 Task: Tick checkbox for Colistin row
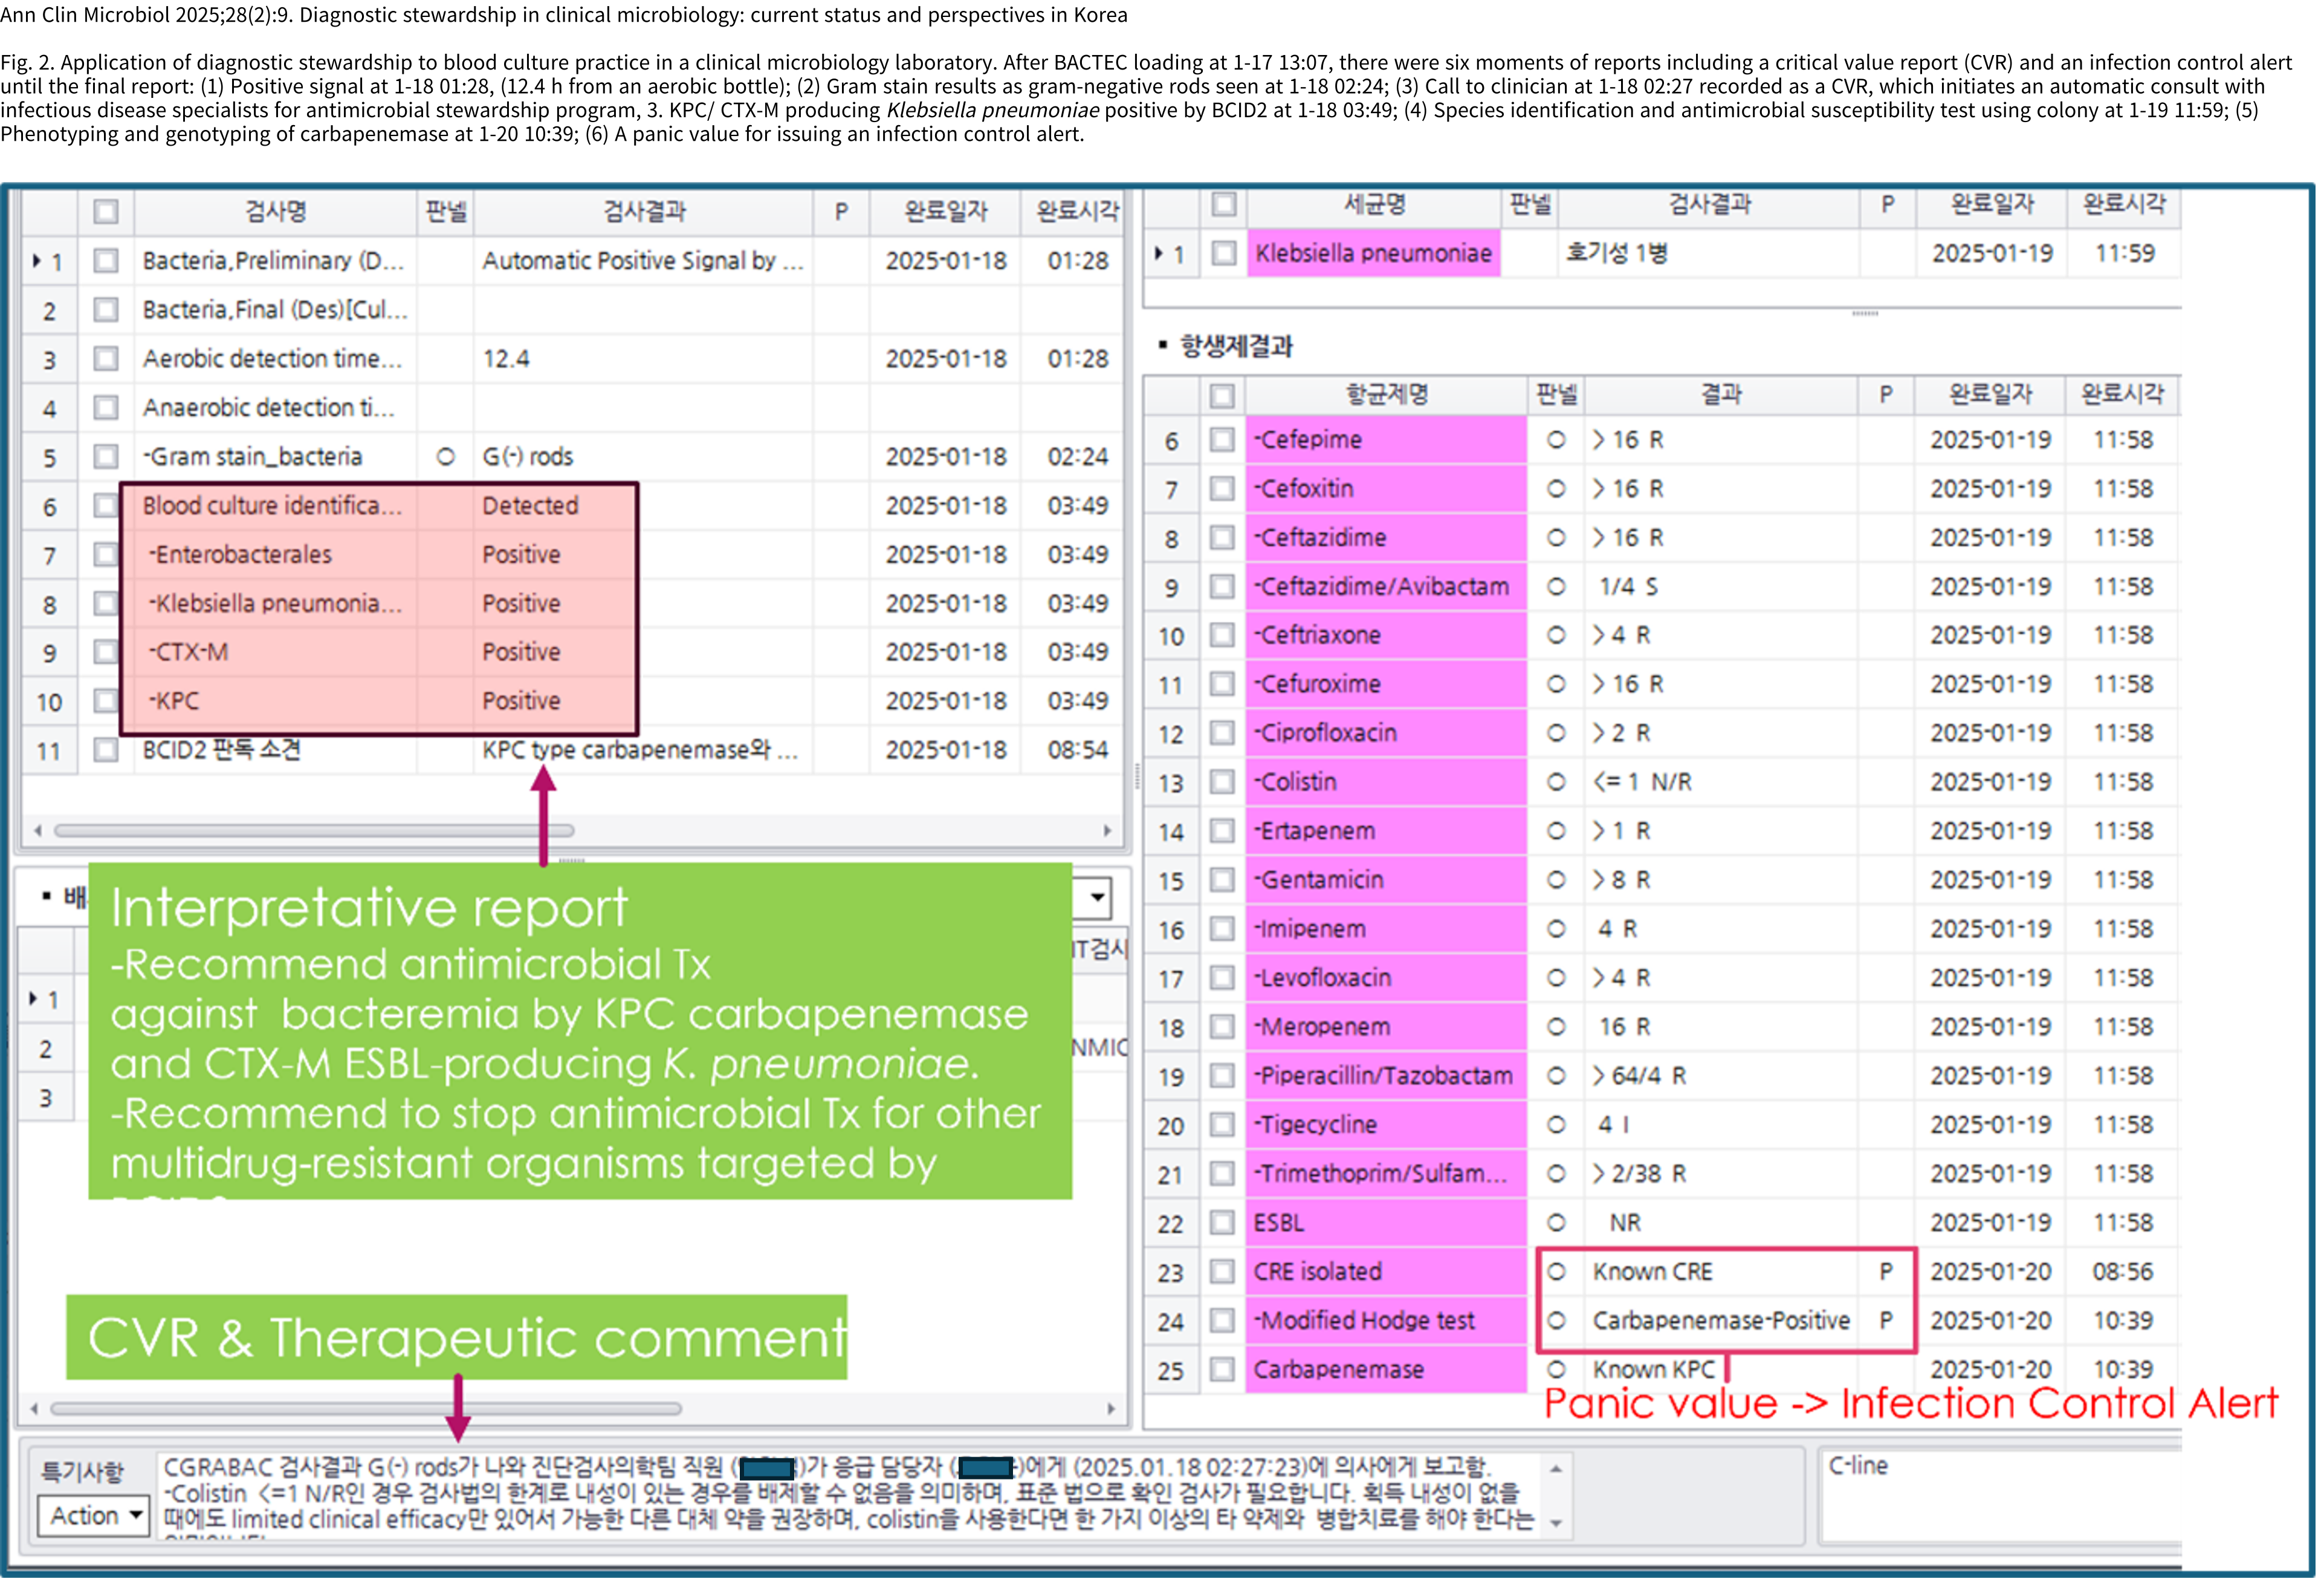(1222, 781)
